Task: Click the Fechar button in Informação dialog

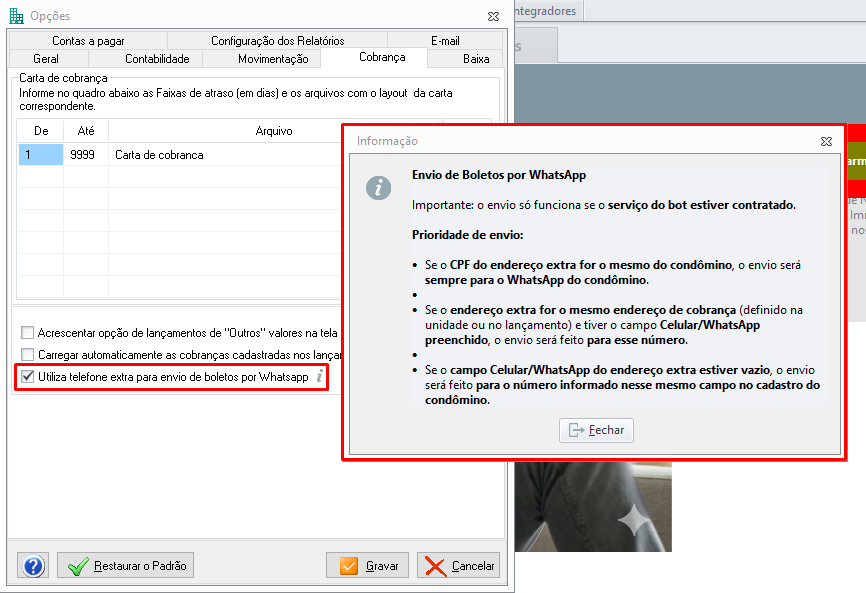Action: (x=596, y=430)
